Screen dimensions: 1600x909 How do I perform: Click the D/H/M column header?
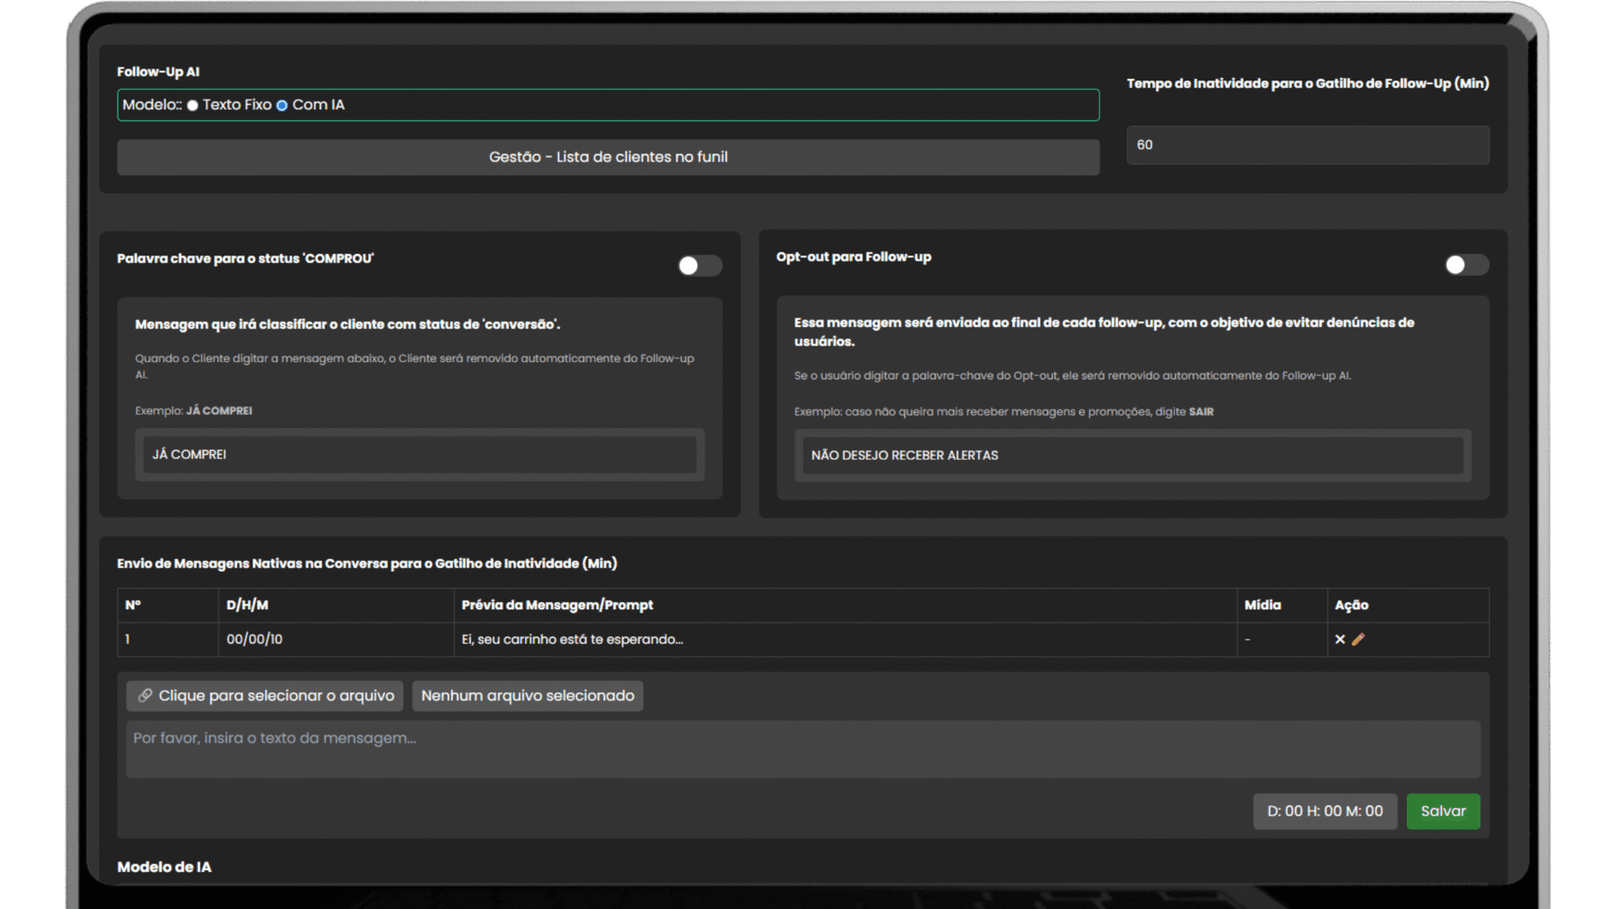[247, 605]
